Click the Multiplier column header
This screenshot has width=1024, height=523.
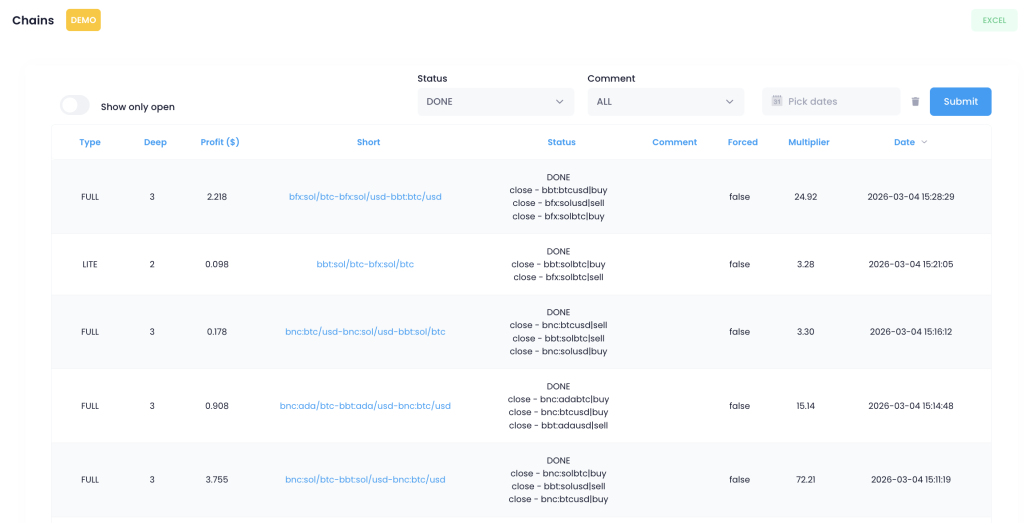(x=808, y=142)
